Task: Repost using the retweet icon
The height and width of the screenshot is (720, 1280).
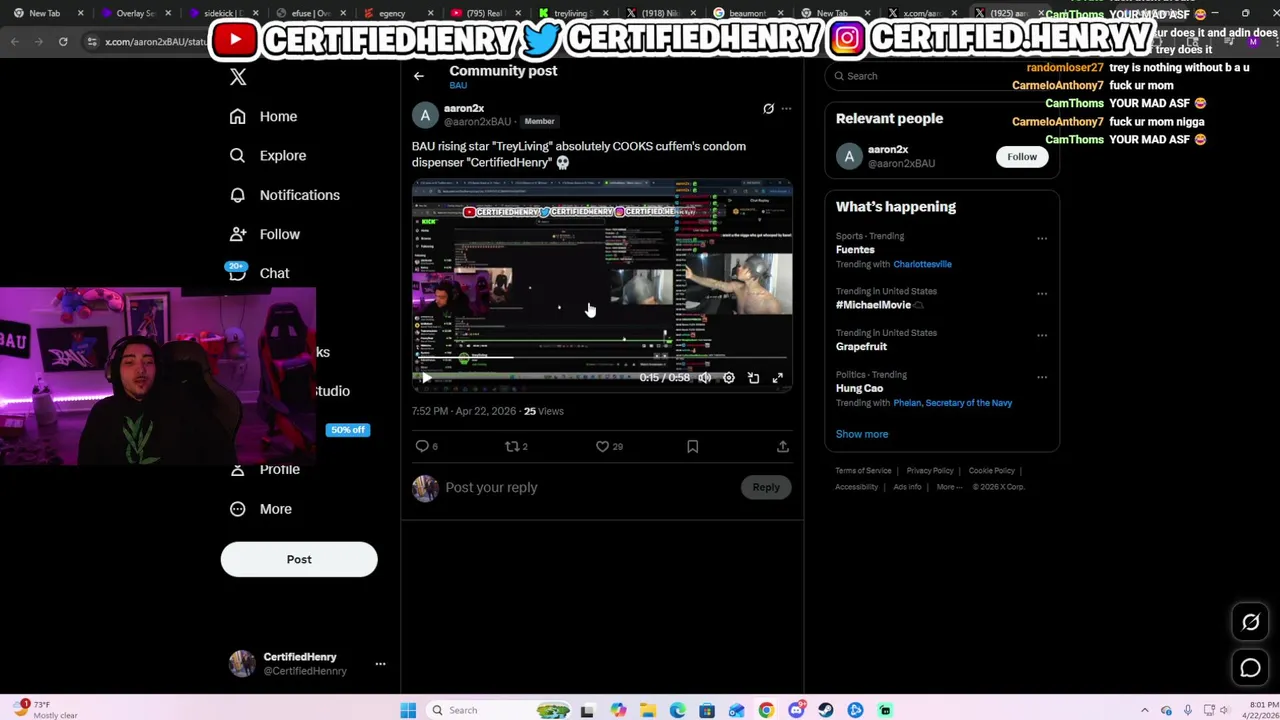Action: pos(512,447)
